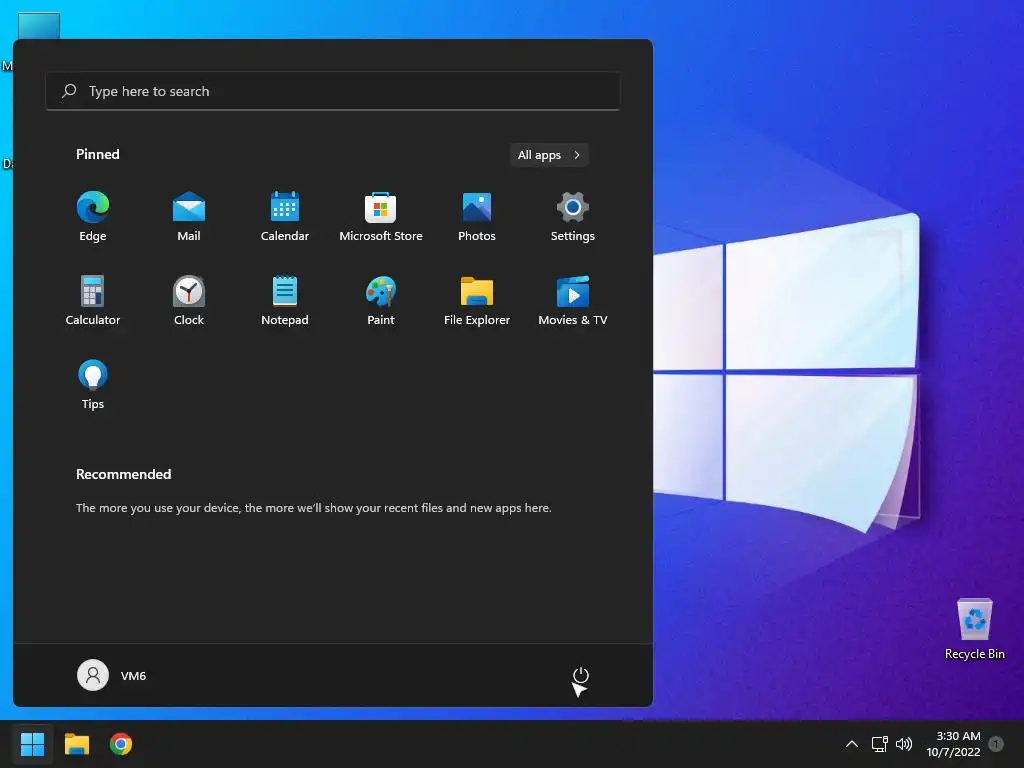Image resolution: width=1024 pixels, height=768 pixels.
Task: Focus the Type here to search box
Action: click(332, 91)
